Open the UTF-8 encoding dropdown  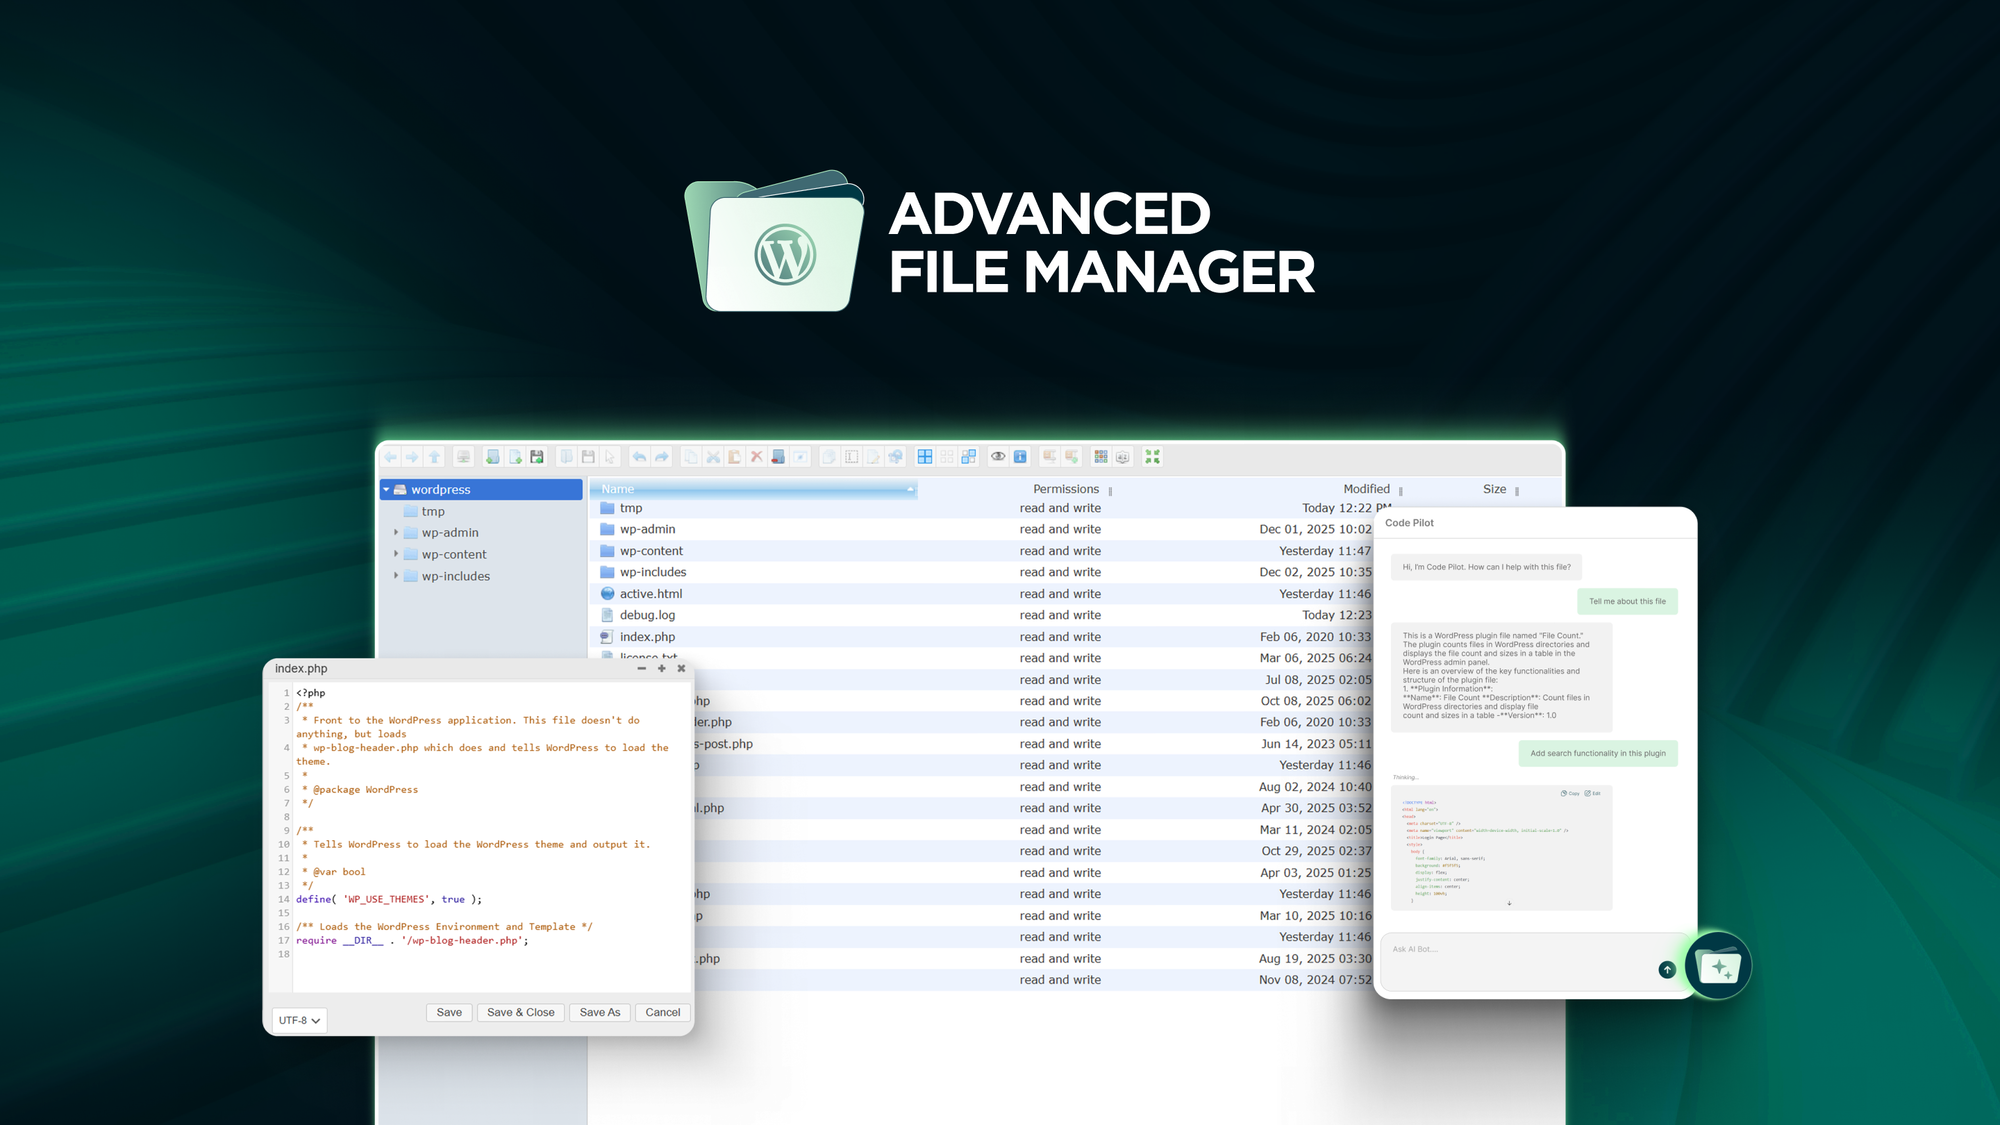point(298,1020)
